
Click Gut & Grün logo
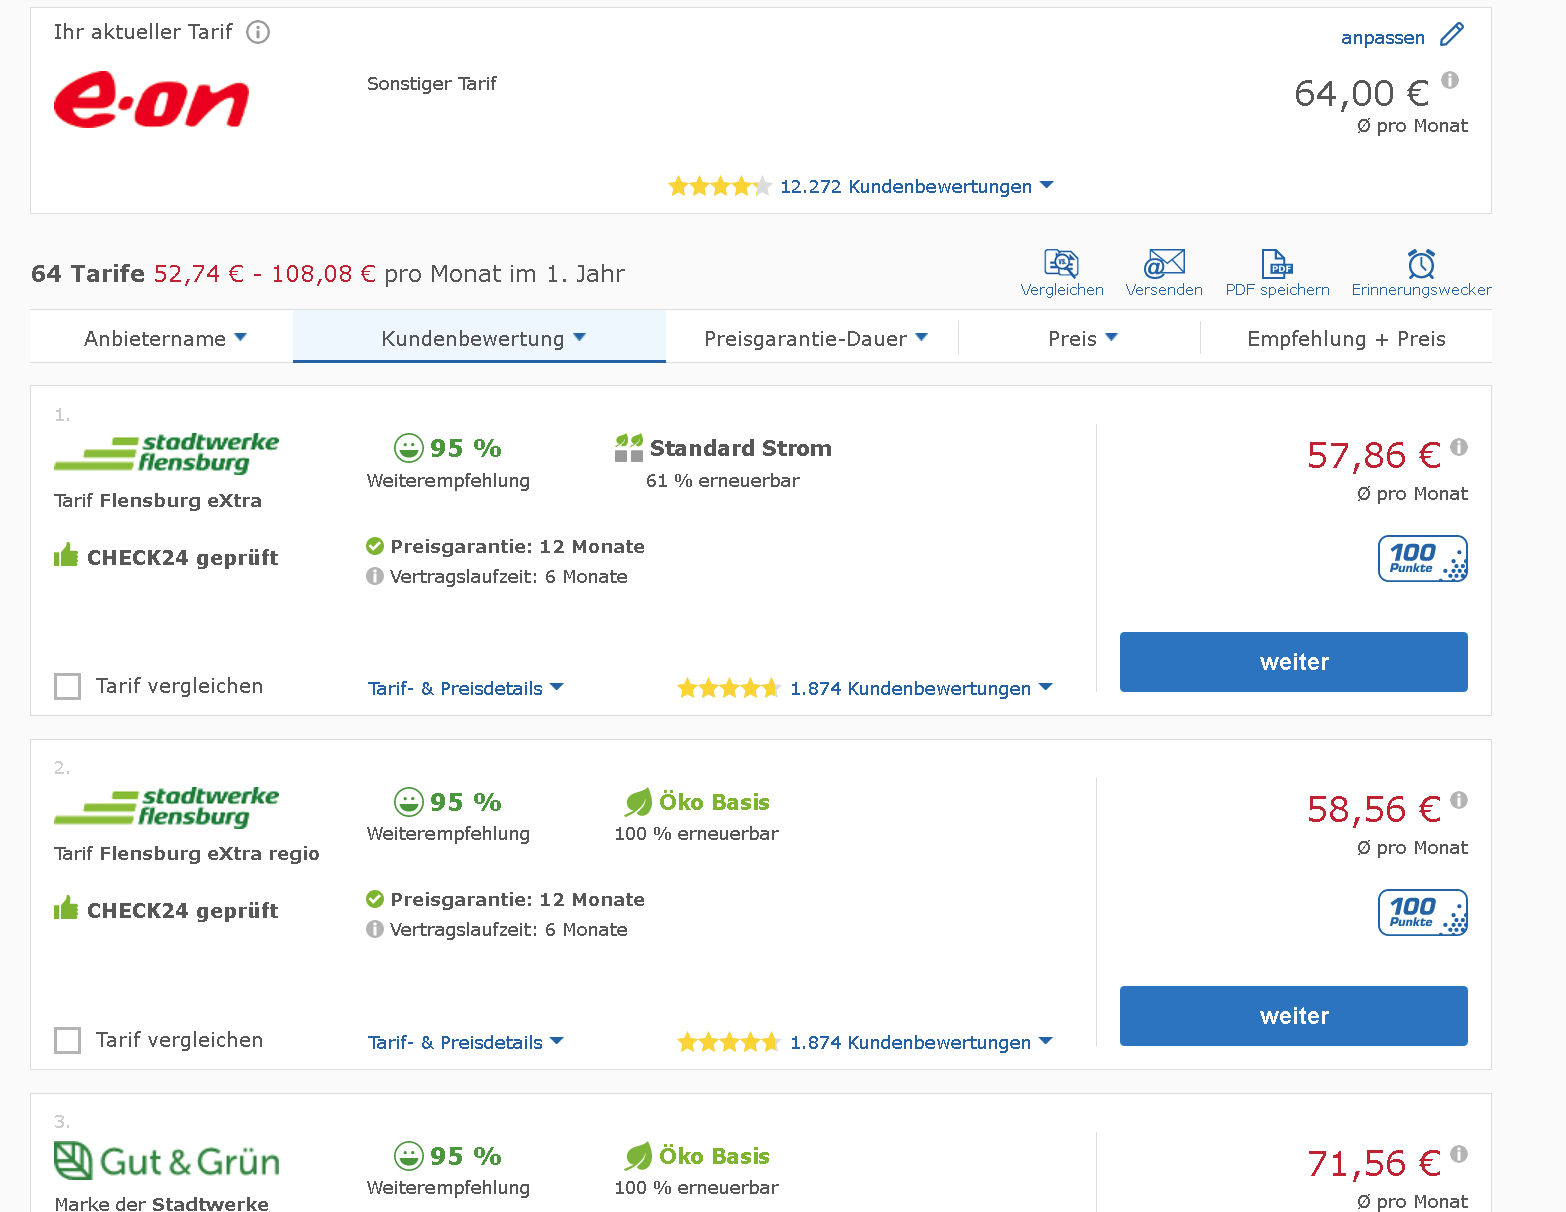tap(166, 1161)
